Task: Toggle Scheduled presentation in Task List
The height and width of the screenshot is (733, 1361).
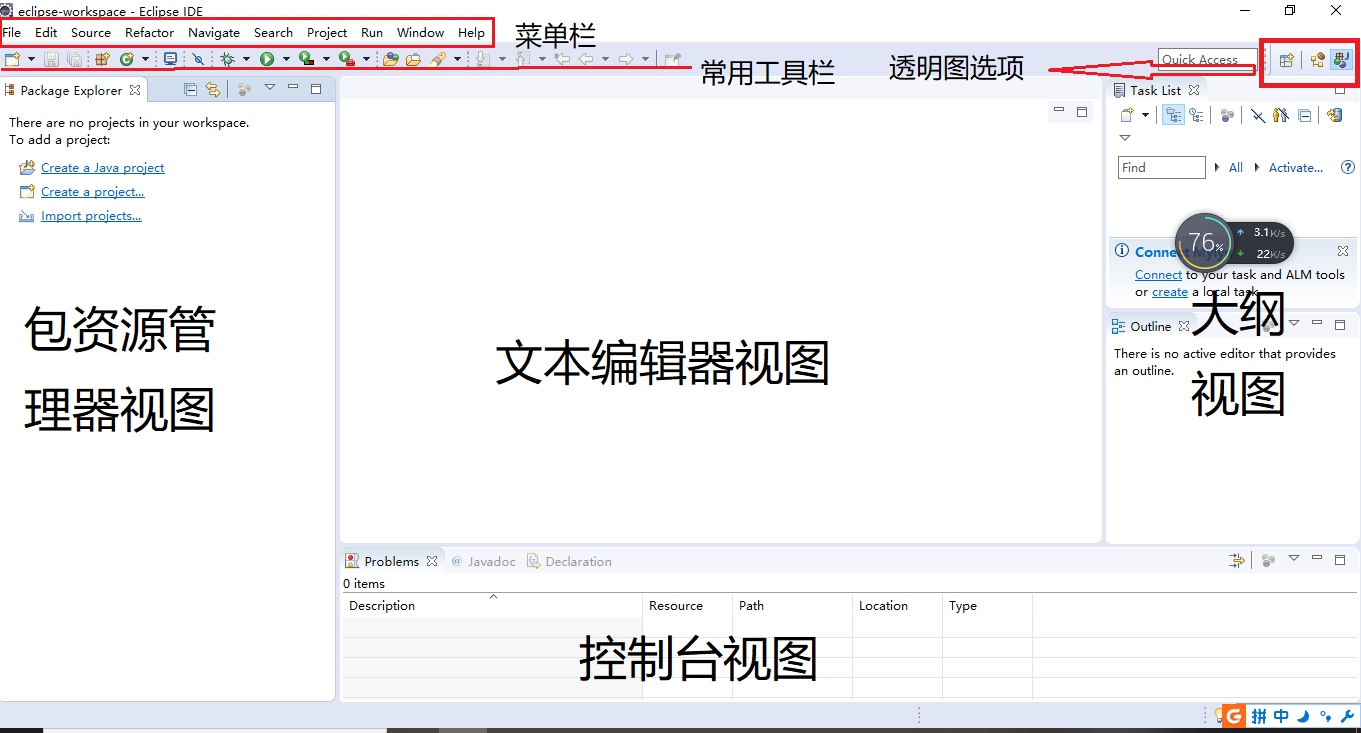Action: coord(1196,115)
